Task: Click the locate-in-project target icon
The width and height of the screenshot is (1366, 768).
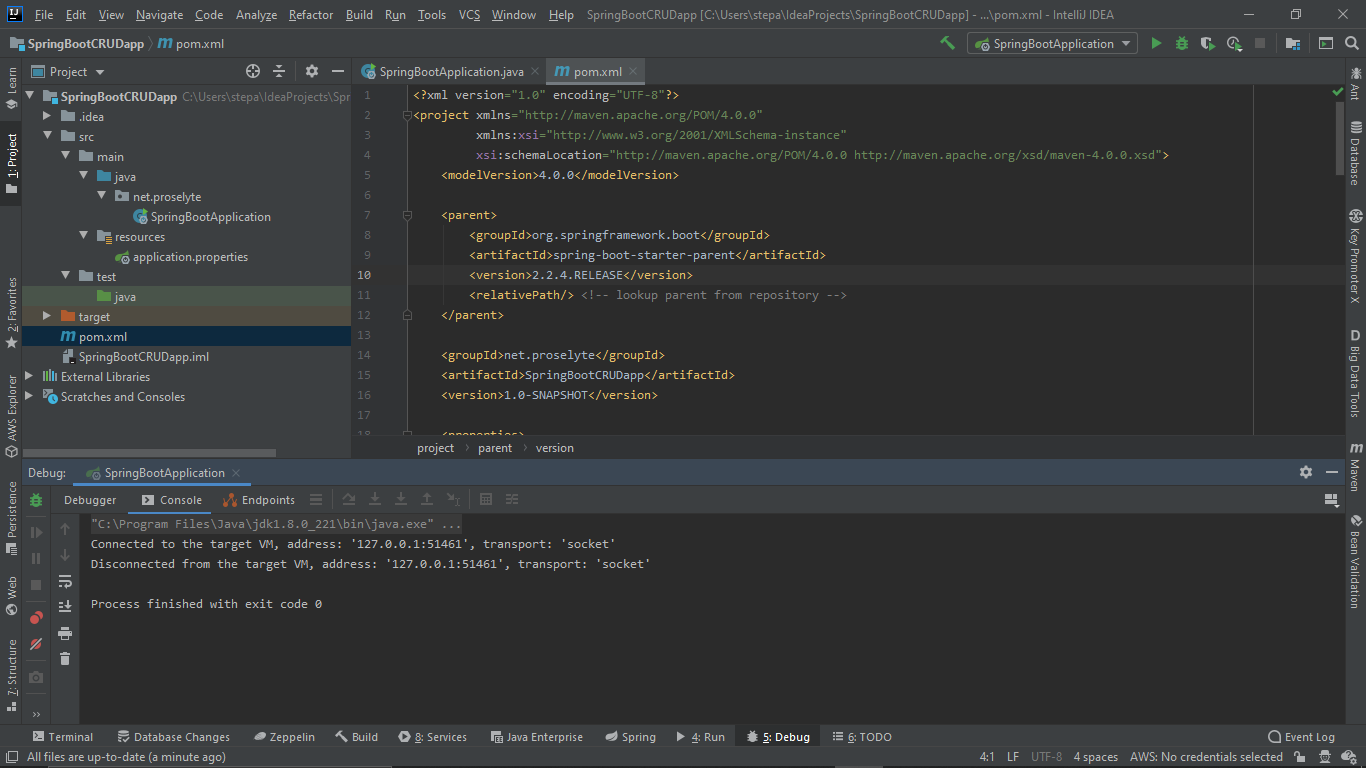Action: [x=253, y=71]
